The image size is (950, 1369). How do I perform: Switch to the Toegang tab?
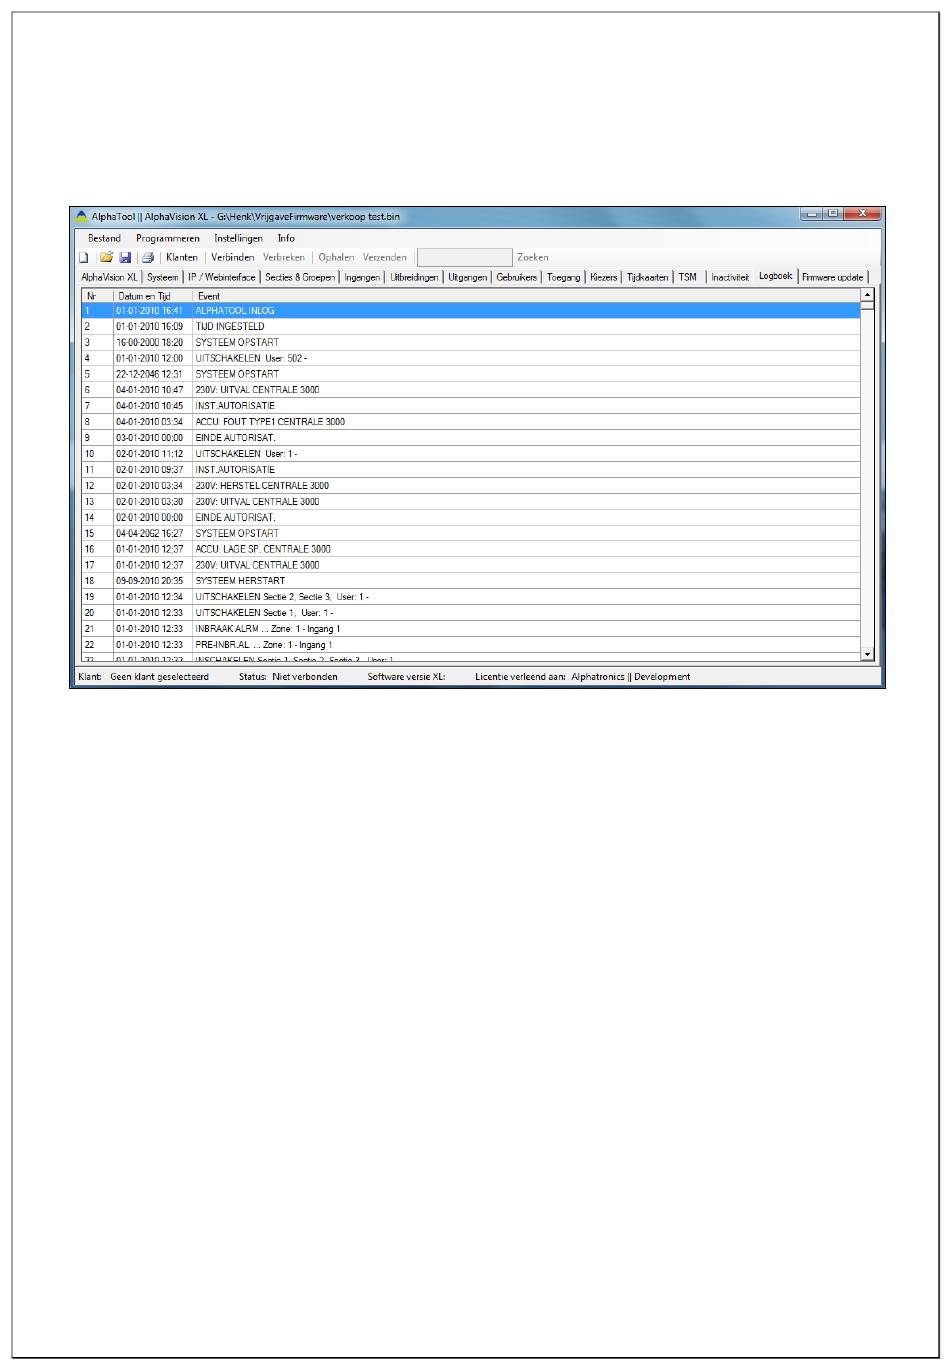click(564, 277)
